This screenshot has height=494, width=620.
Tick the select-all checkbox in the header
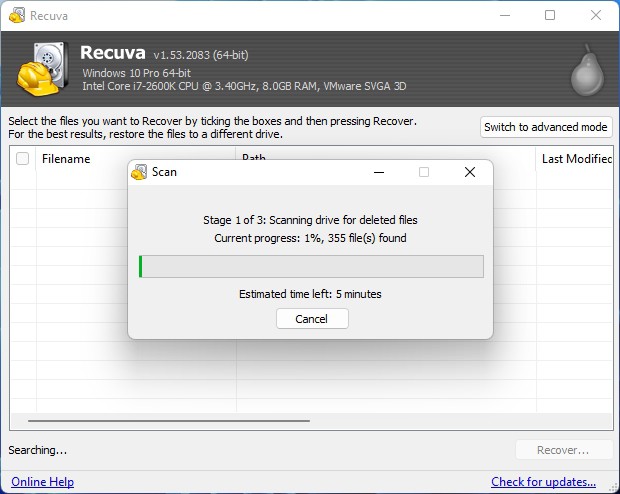(23, 159)
